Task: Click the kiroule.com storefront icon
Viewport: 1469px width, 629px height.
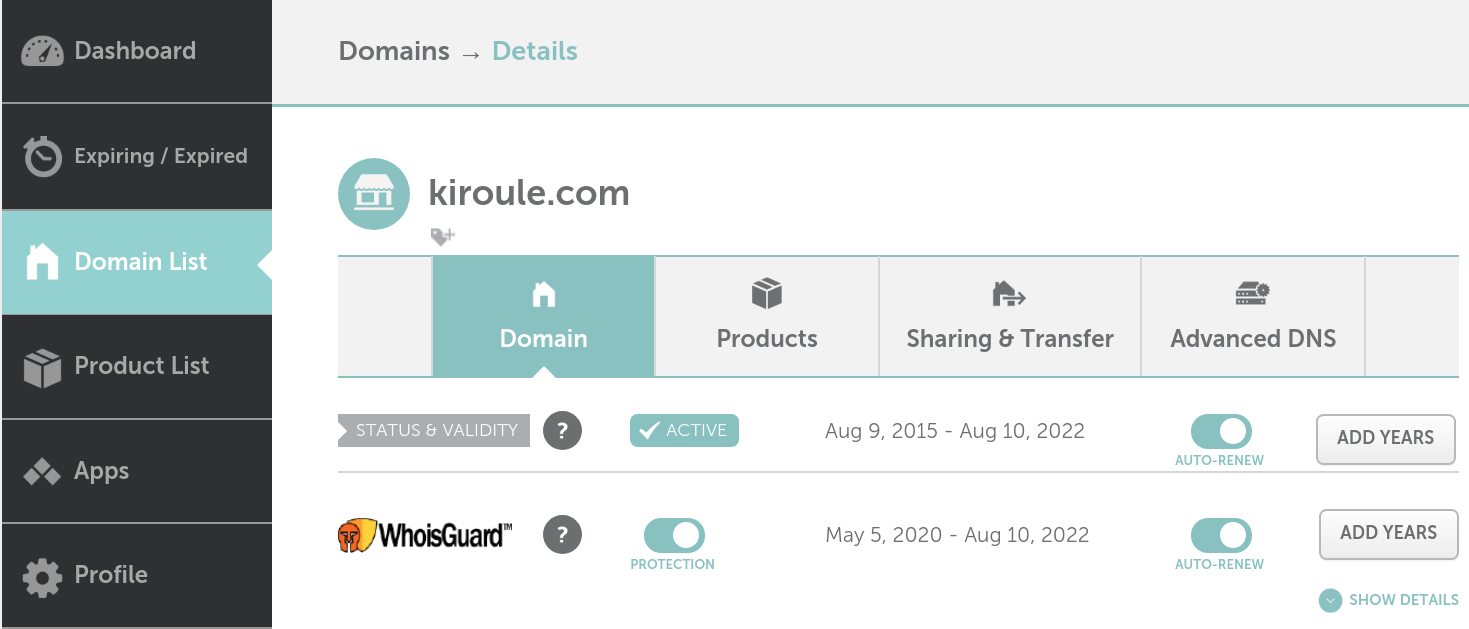Action: 374,194
